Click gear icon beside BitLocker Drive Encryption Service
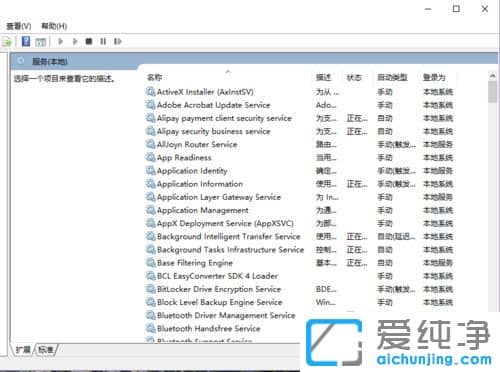Image resolution: width=500 pixels, height=372 pixels. tap(151, 289)
